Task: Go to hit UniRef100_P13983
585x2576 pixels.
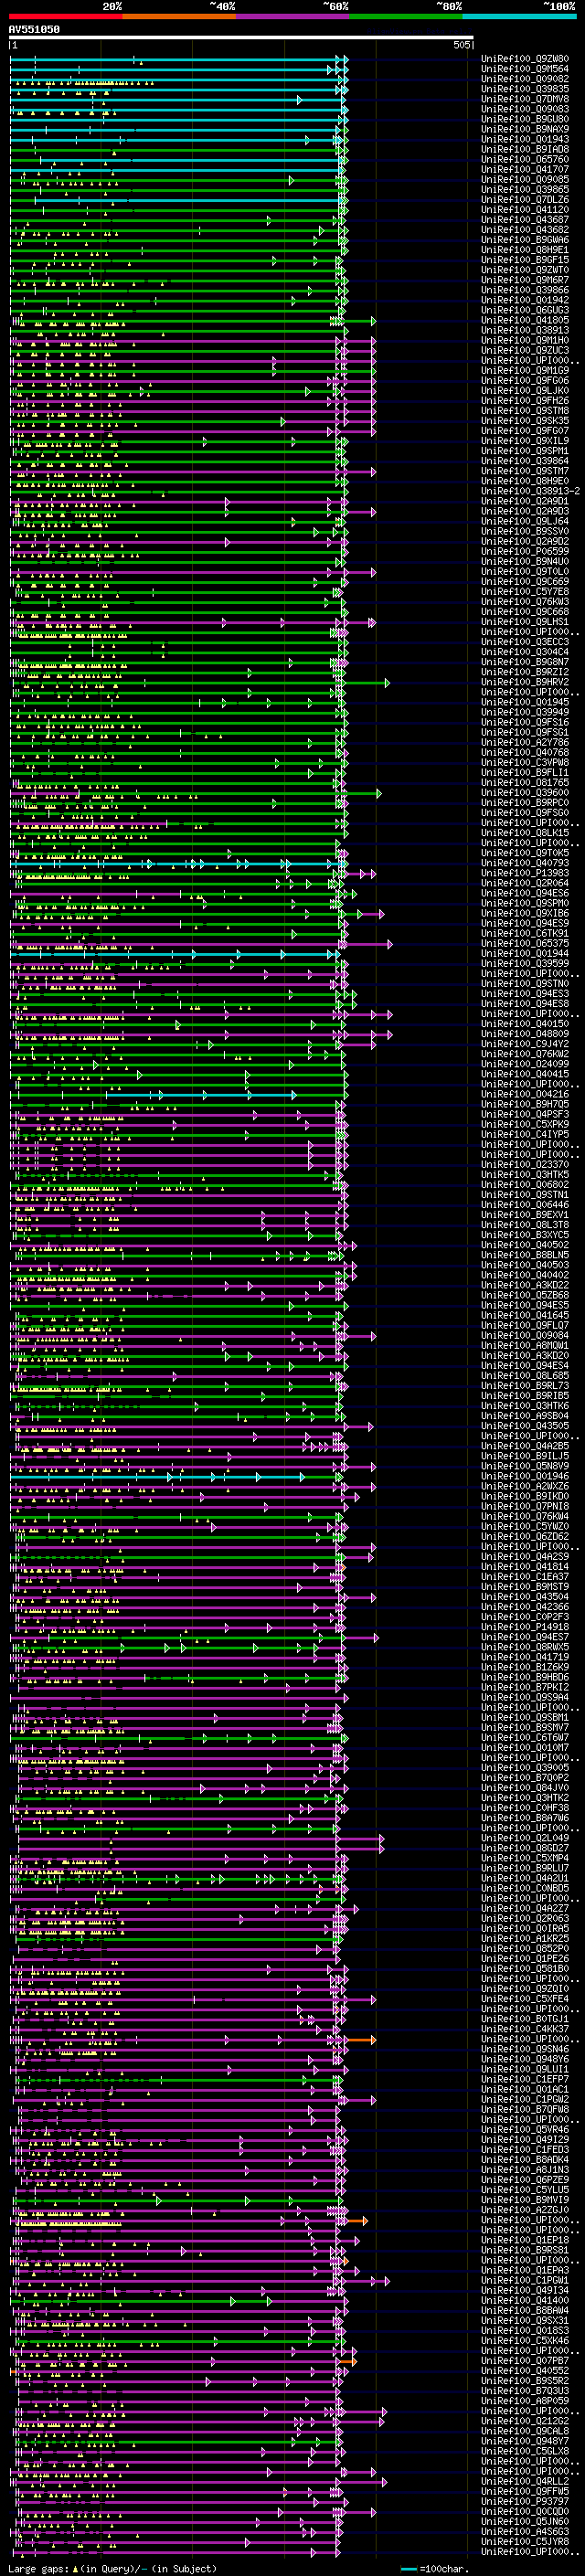Action: (525, 873)
